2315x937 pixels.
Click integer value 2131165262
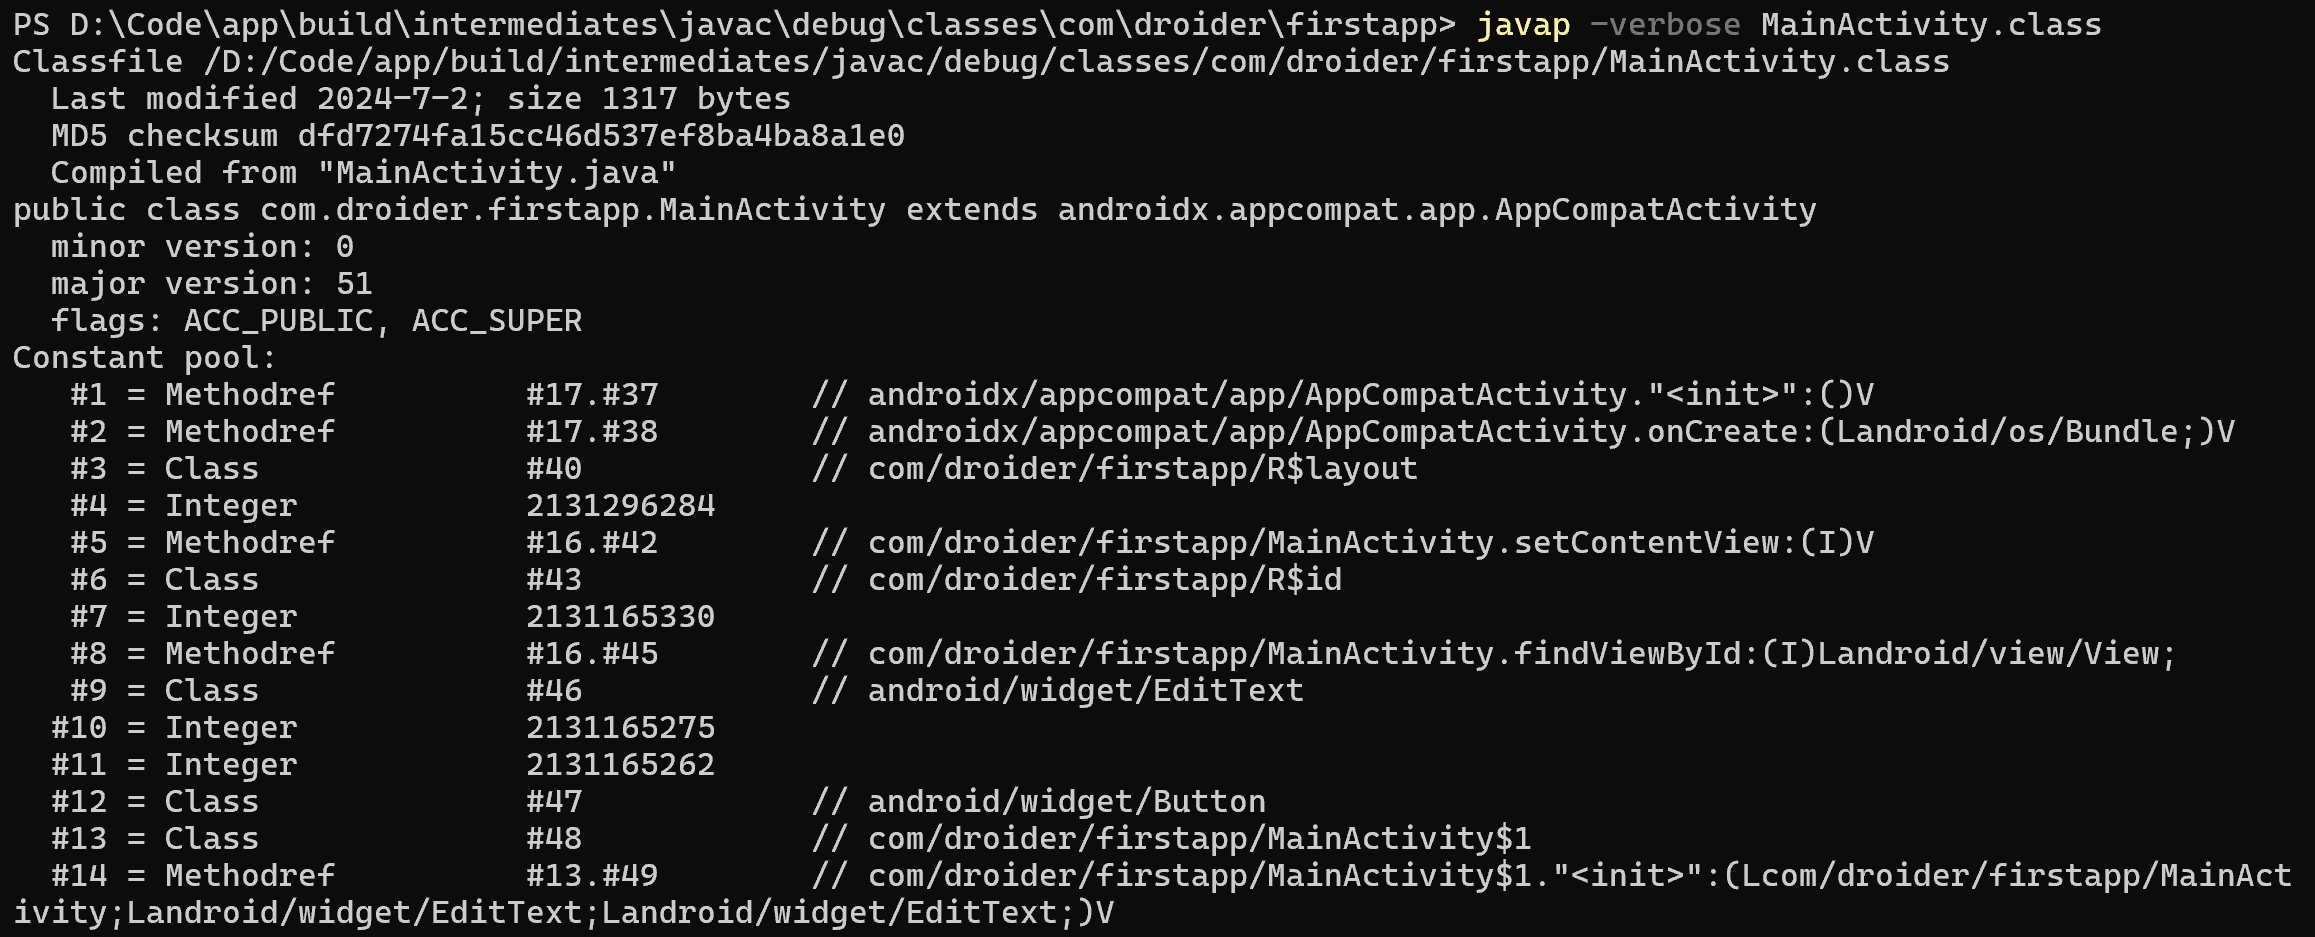click(621, 764)
